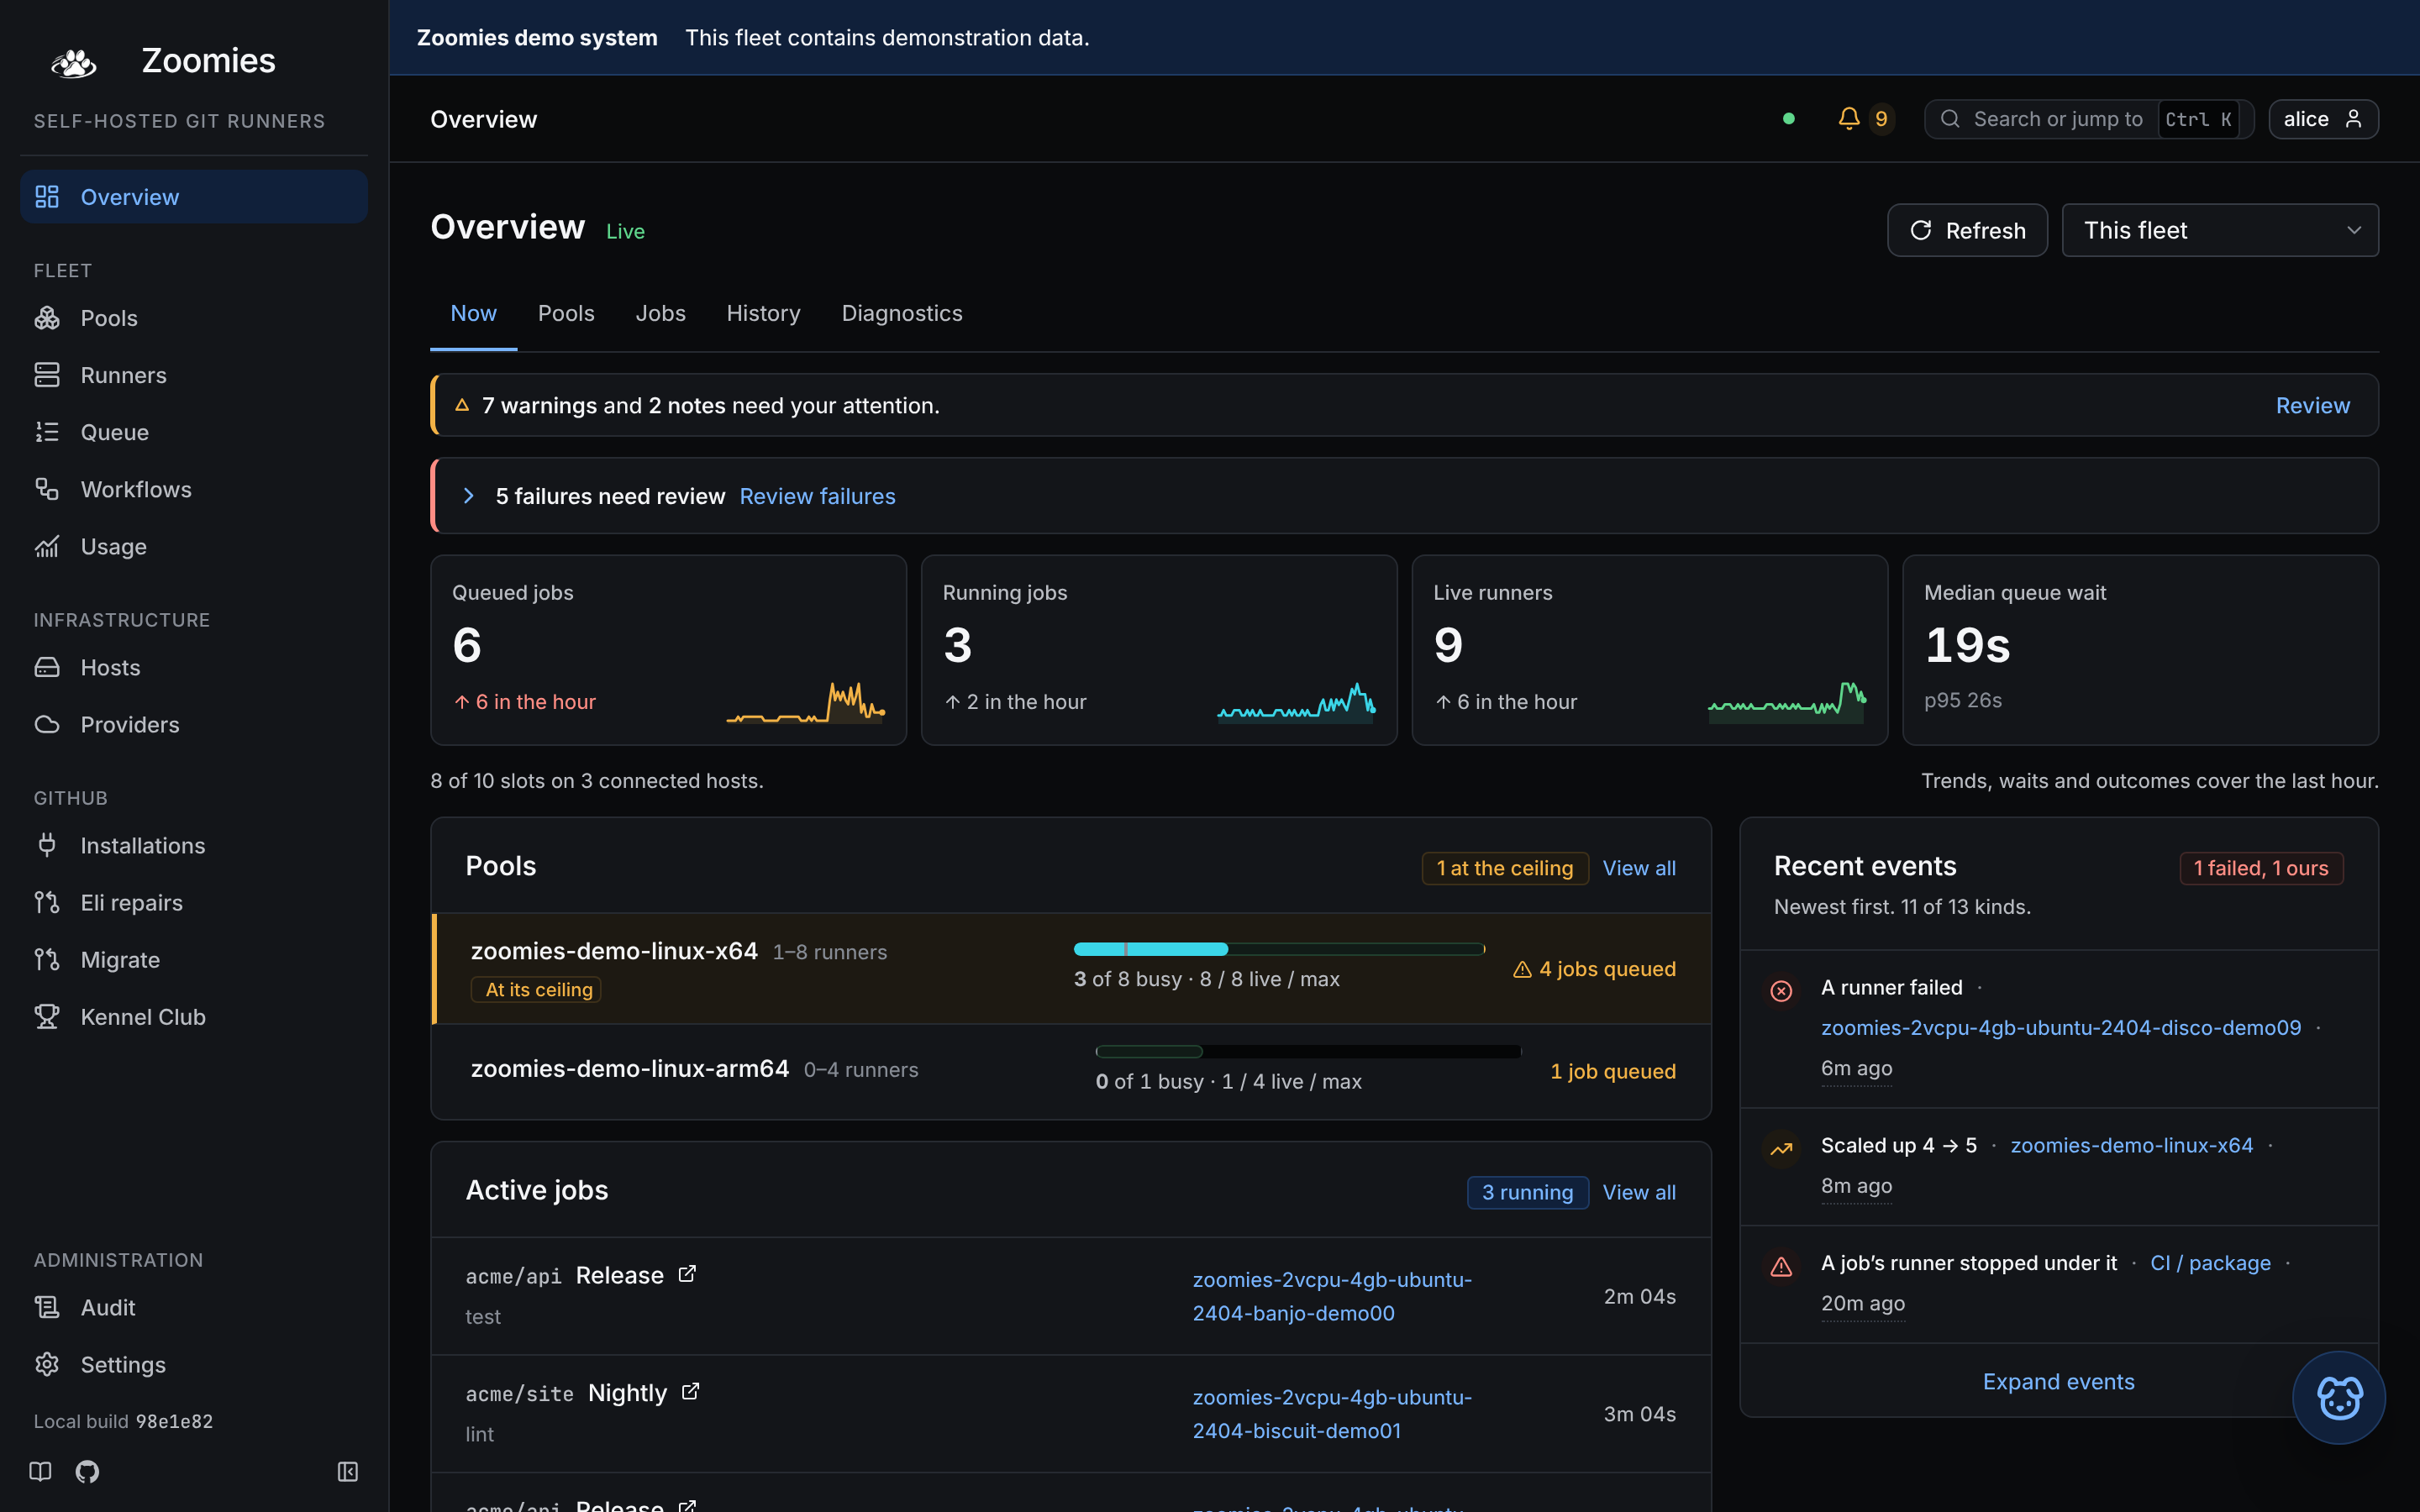
Task: Open the zoomies-demo-linux-arm64 pool row
Action: point(1071,1071)
